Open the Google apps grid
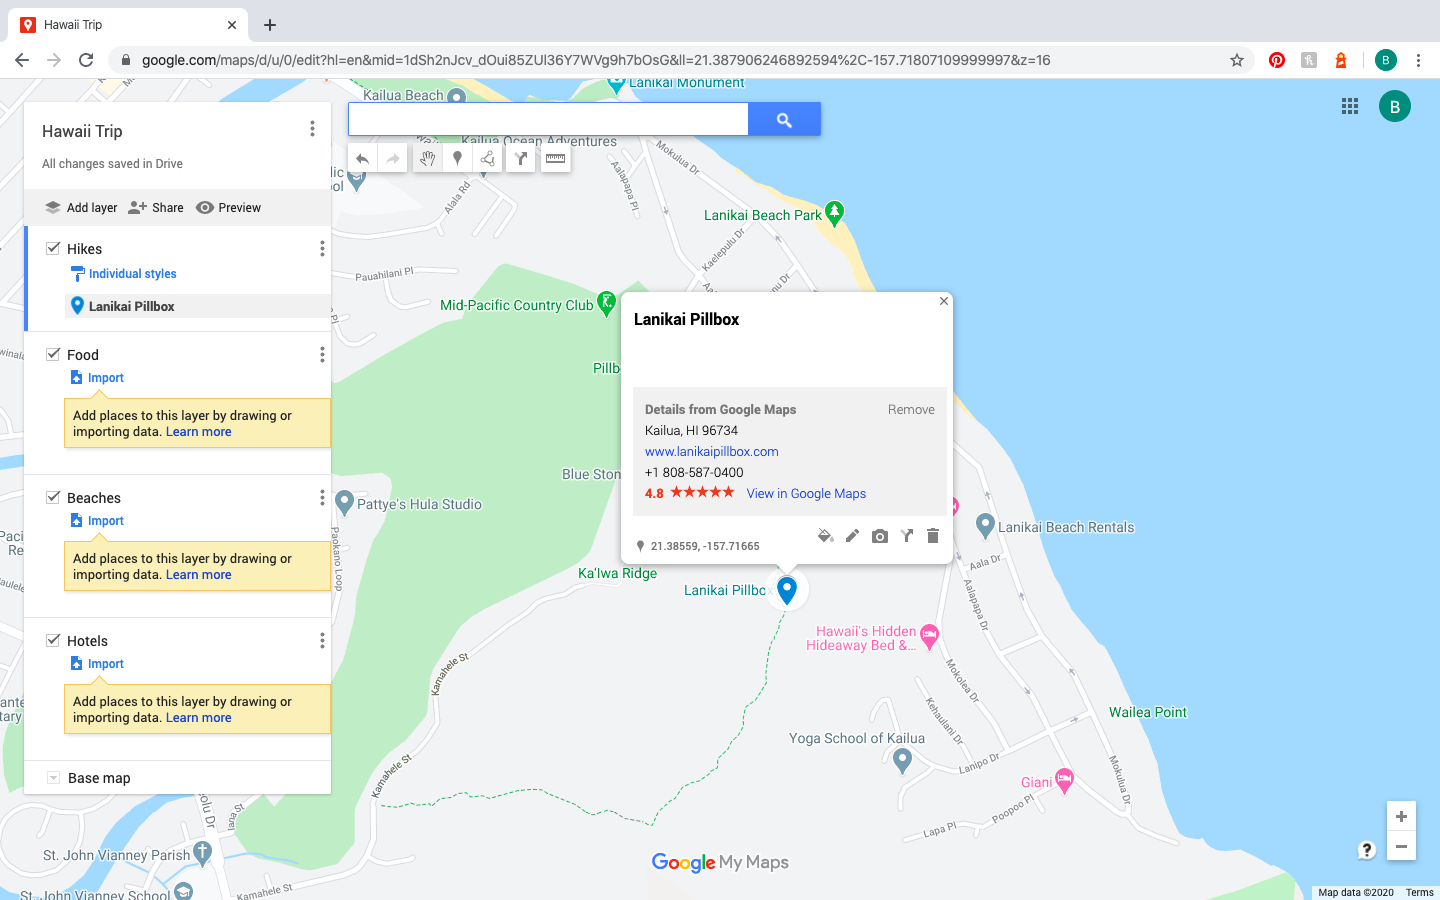 (1350, 106)
